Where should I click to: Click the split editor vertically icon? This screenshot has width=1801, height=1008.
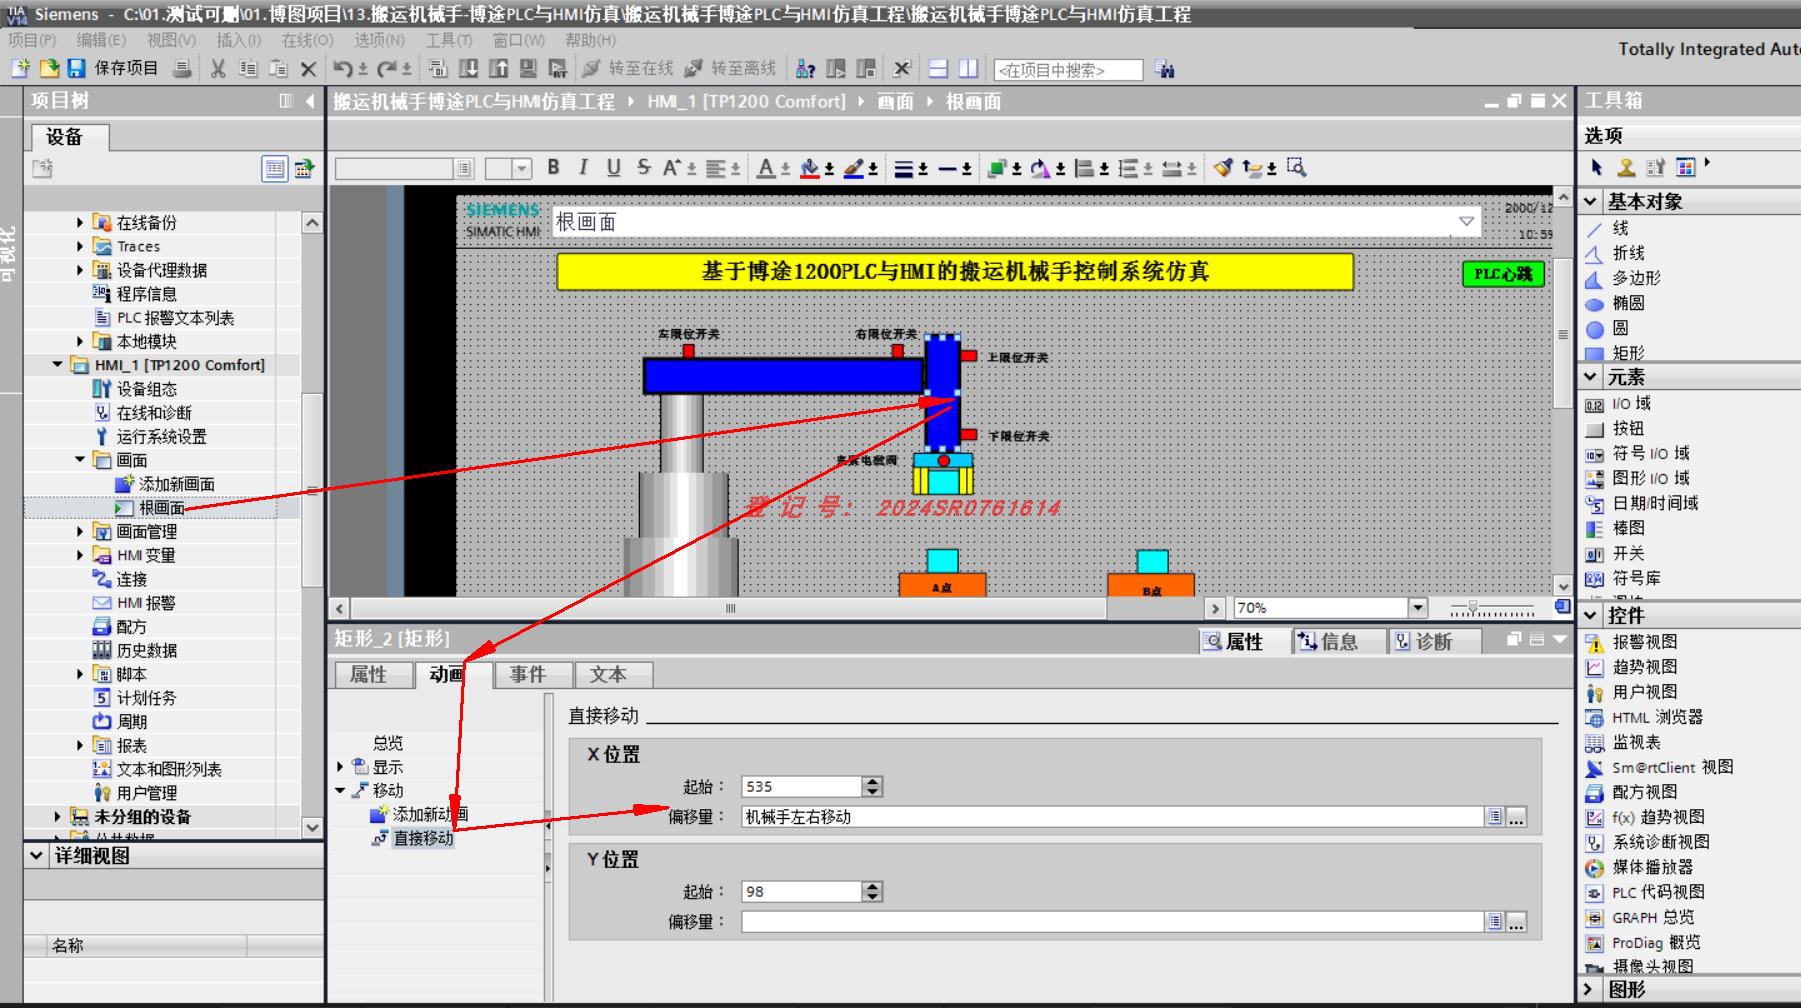pos(968,68)
